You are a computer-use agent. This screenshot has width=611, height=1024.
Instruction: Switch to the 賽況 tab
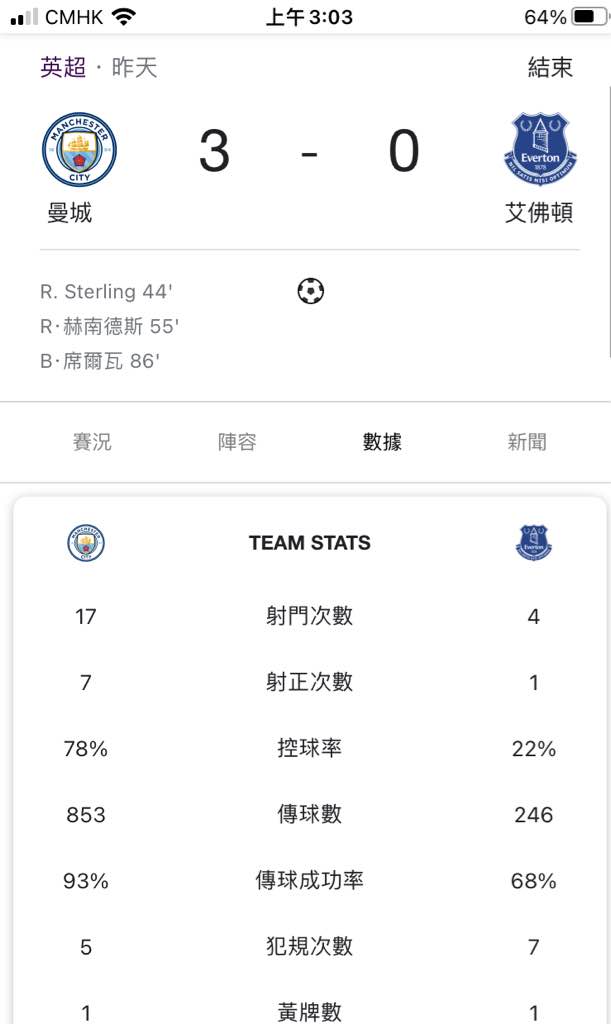coord(92,442)
